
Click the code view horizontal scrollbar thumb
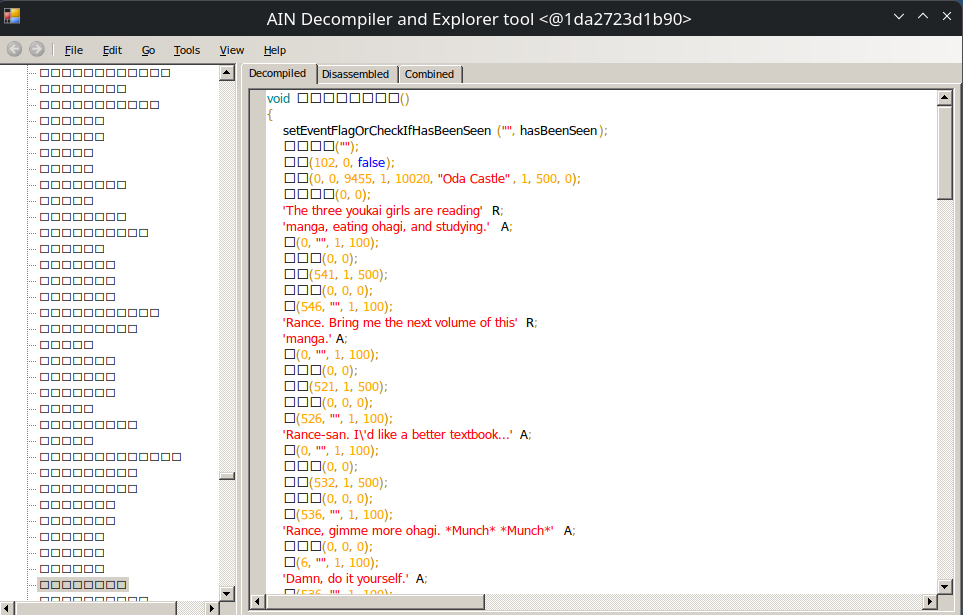click(375, 601)
